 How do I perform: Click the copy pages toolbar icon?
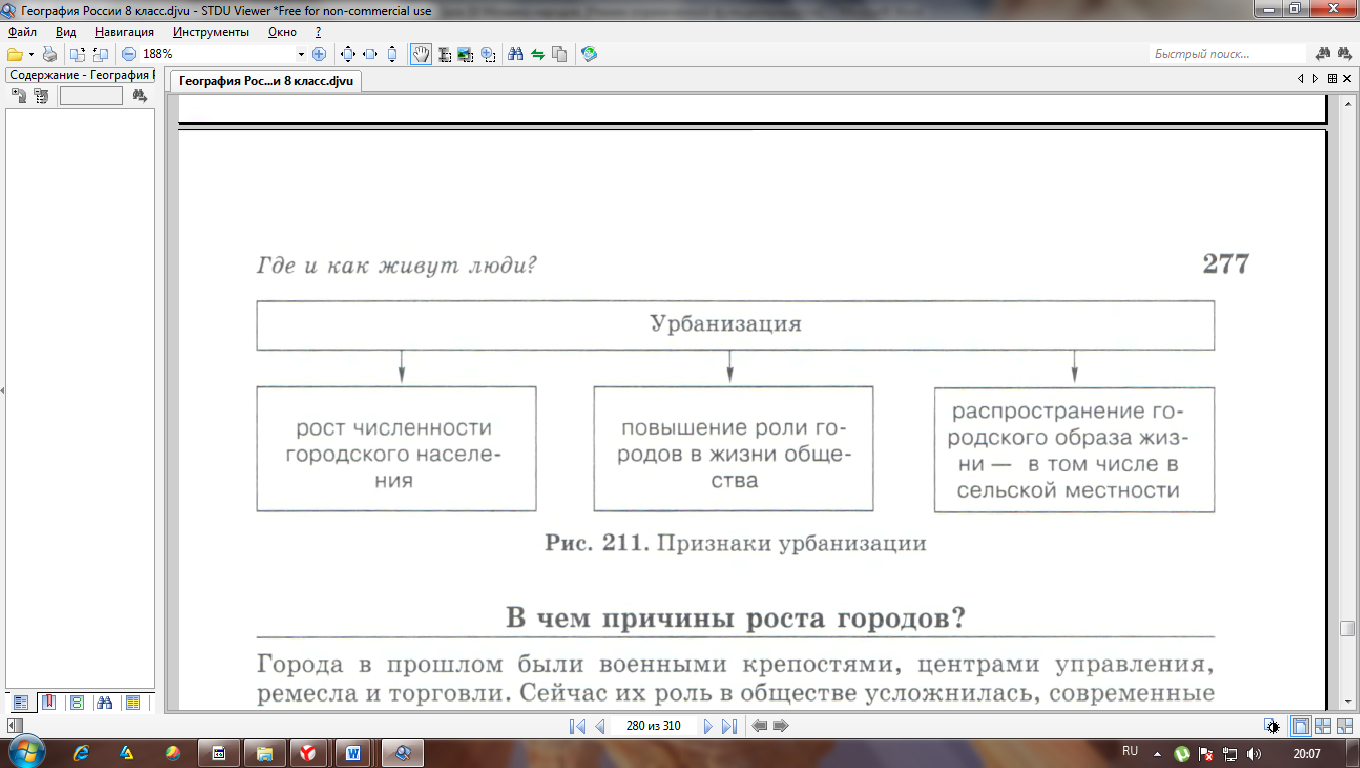559,54
